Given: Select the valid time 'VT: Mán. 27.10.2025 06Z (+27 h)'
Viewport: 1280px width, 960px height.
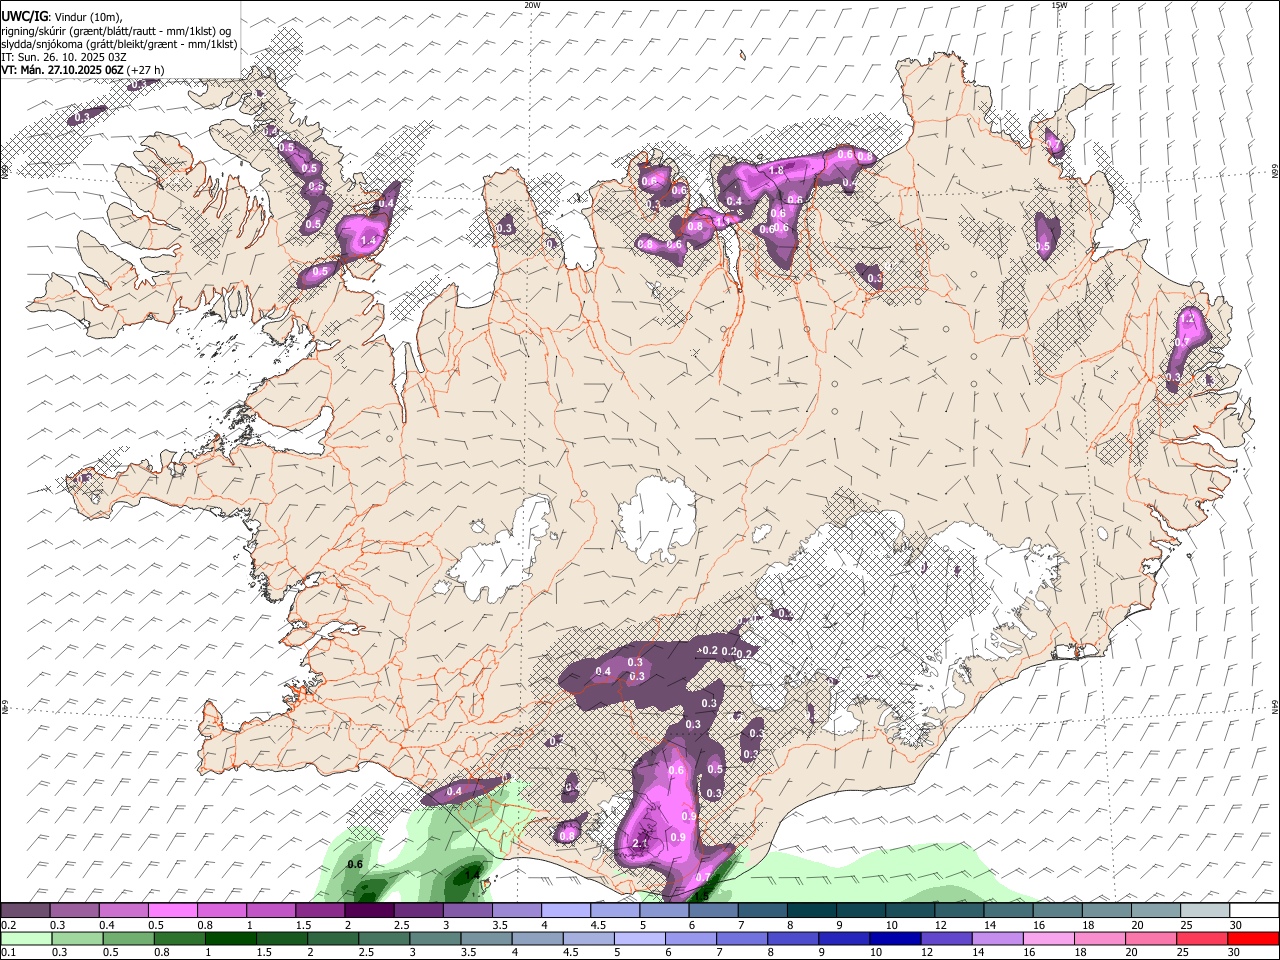Looking at the screenshot, I should (x=82, y=70).
